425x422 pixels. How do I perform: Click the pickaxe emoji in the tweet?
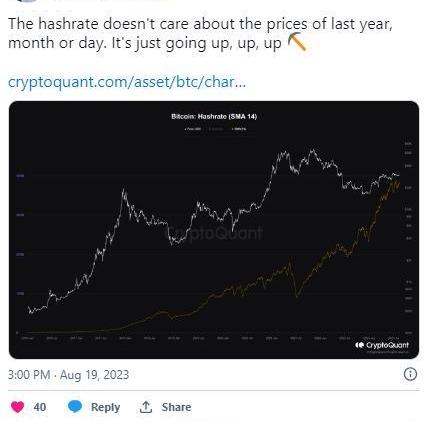pos(297,42)
